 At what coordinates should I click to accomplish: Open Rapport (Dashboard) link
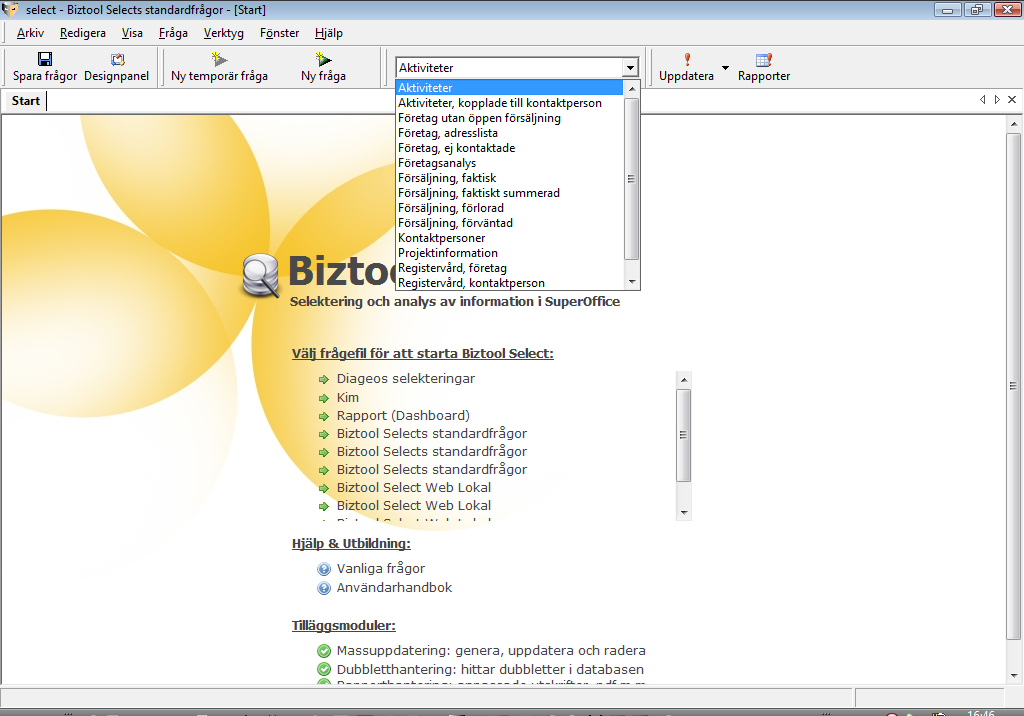[x=403, y=415]
